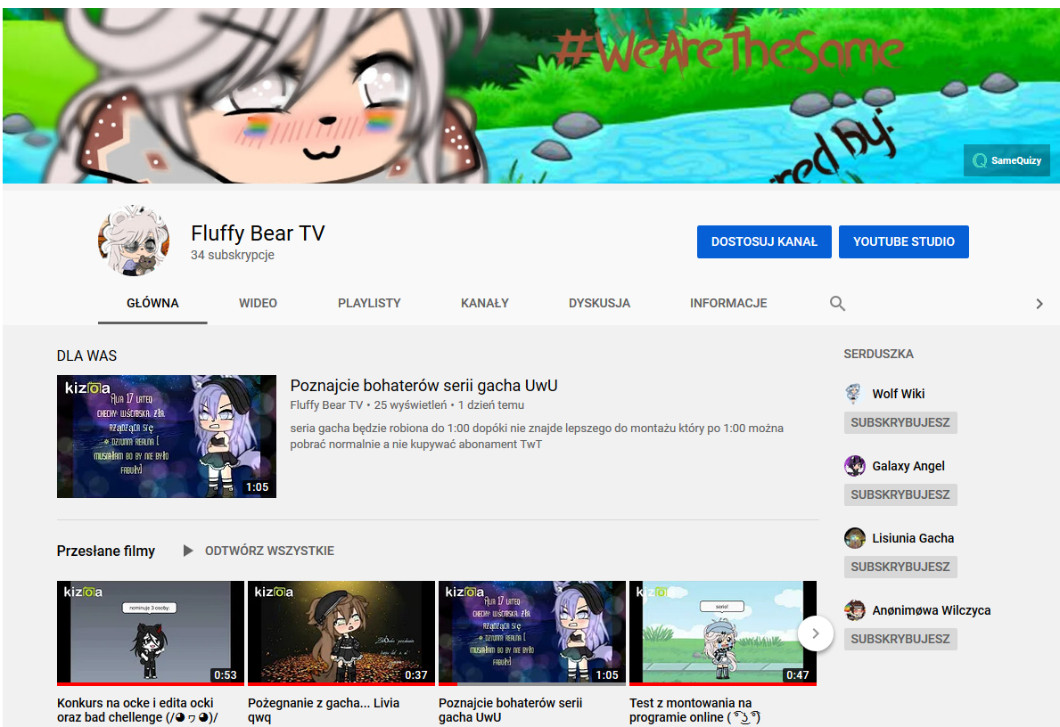The width and height of the screenshot is (1060, 727).
Task: Toggle Galaxy Angel Subskrybujesz button
Action: (900, 494)
